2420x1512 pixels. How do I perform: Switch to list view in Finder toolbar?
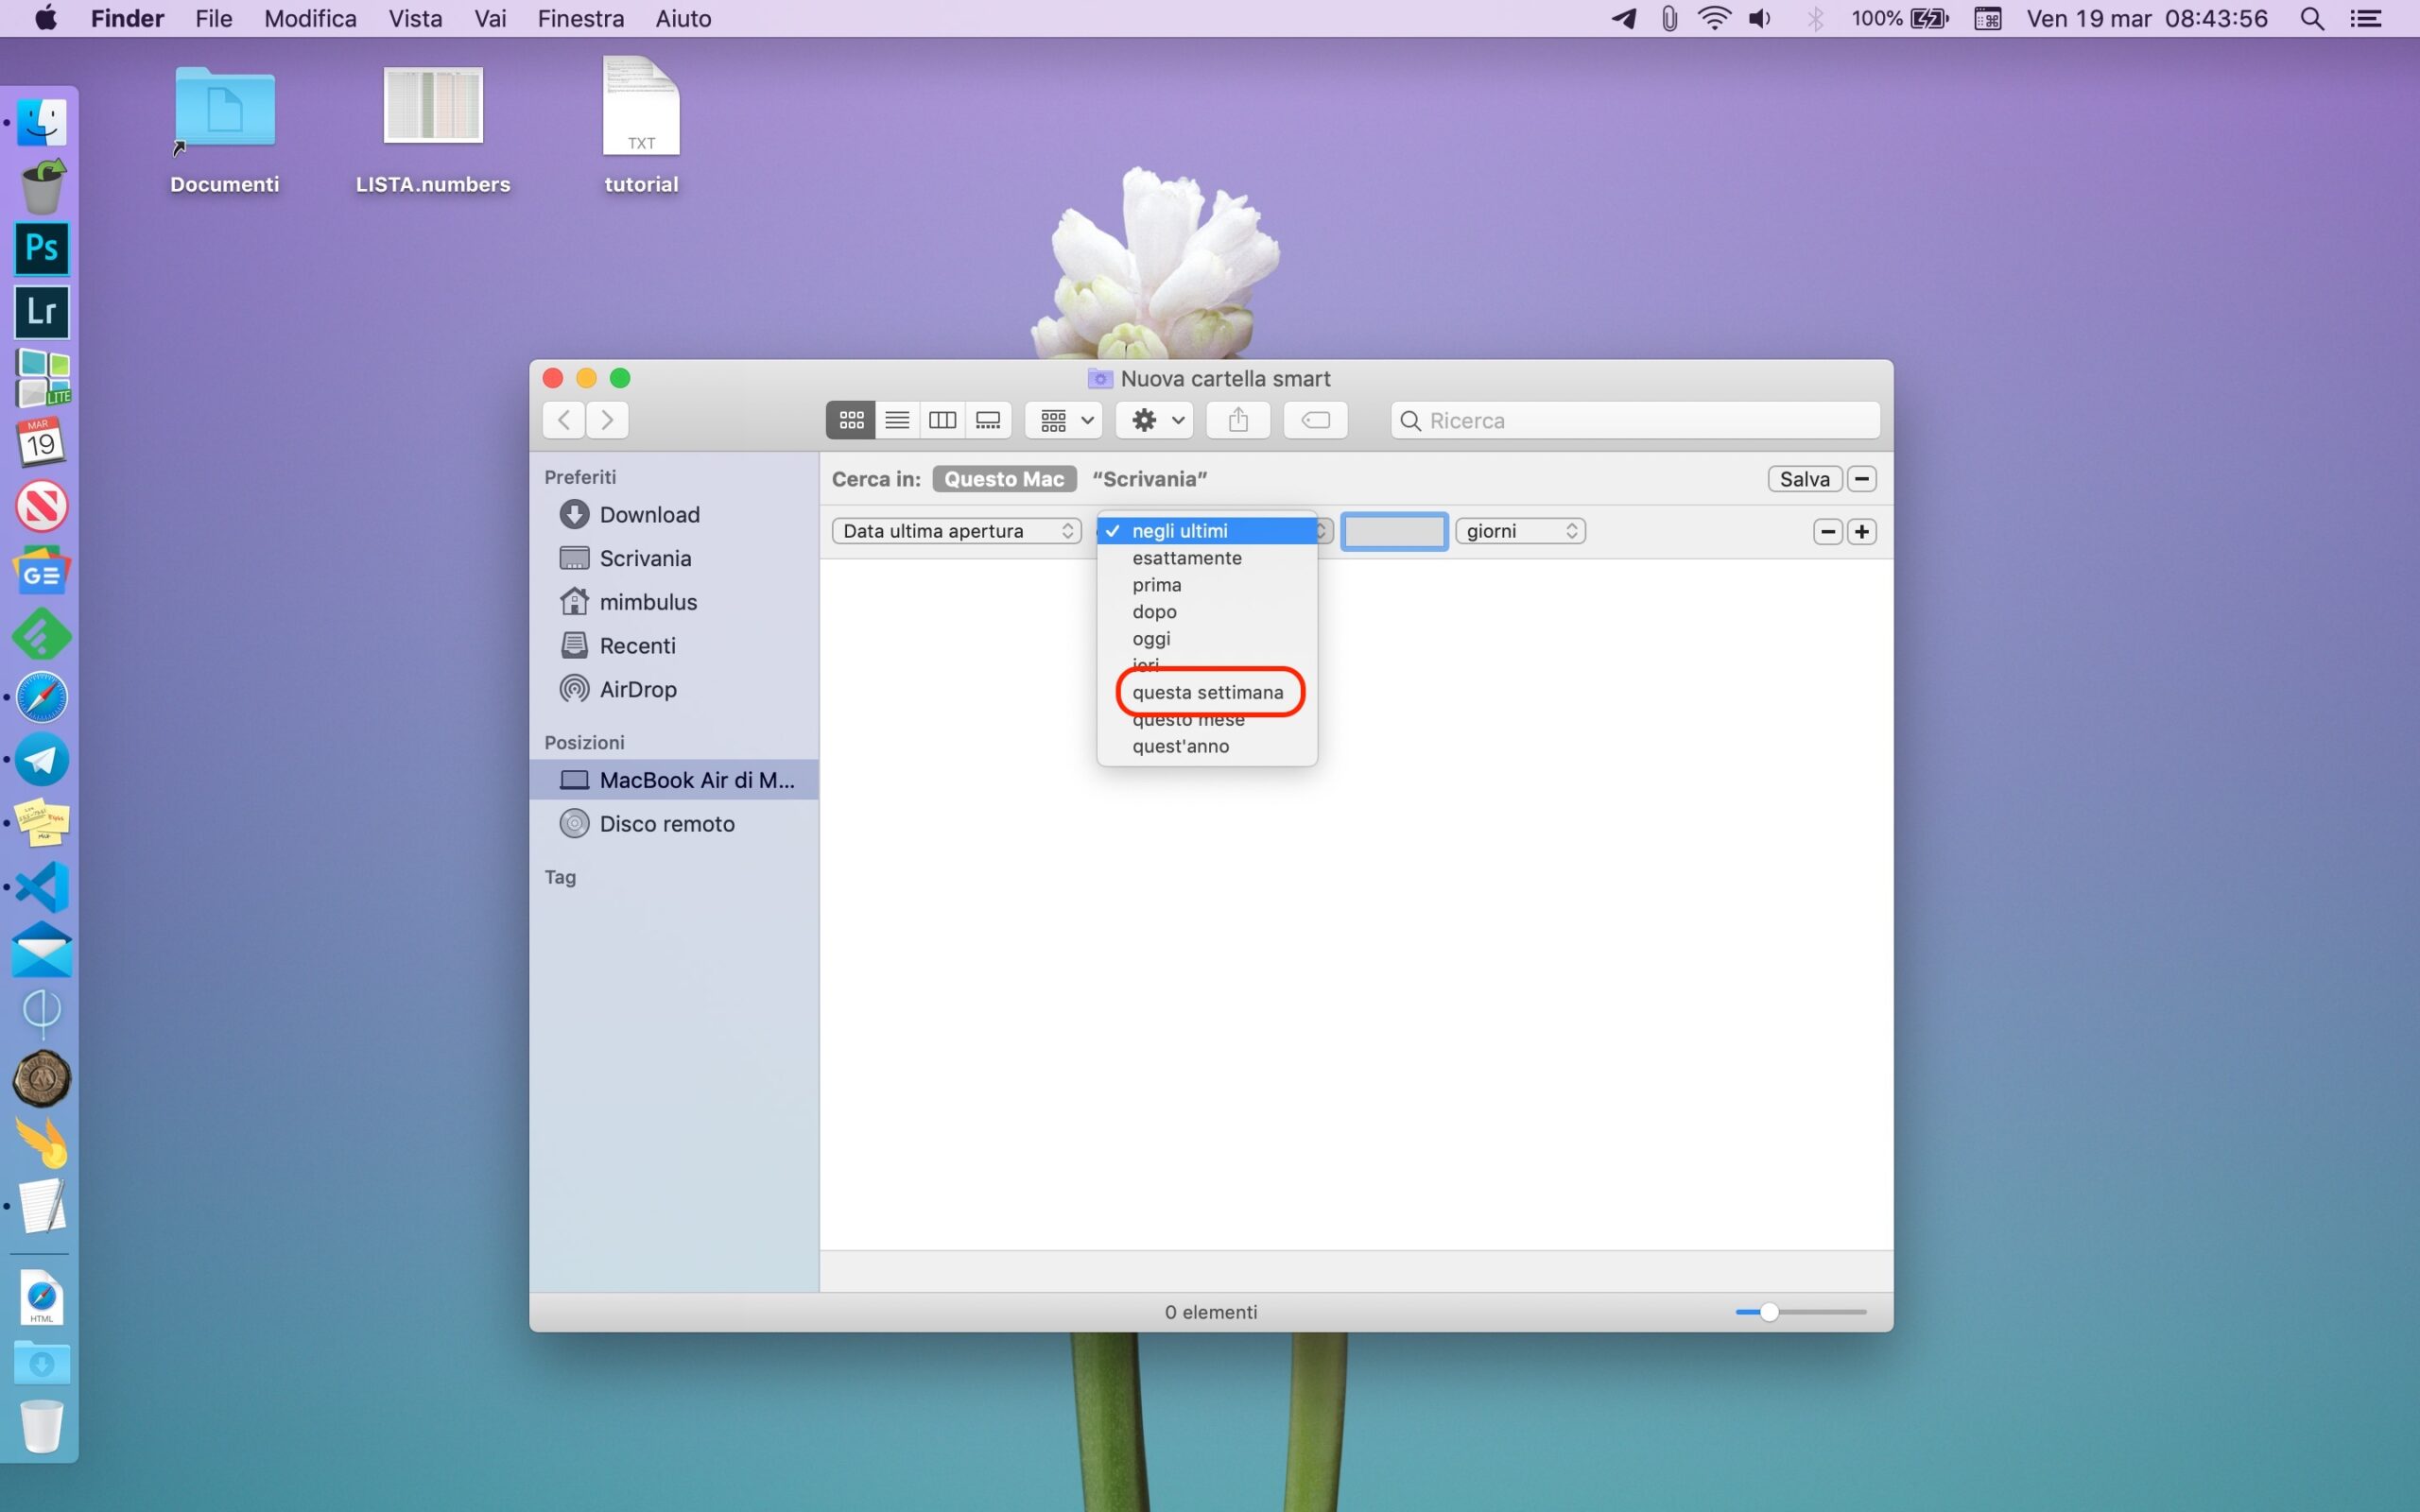897,420
